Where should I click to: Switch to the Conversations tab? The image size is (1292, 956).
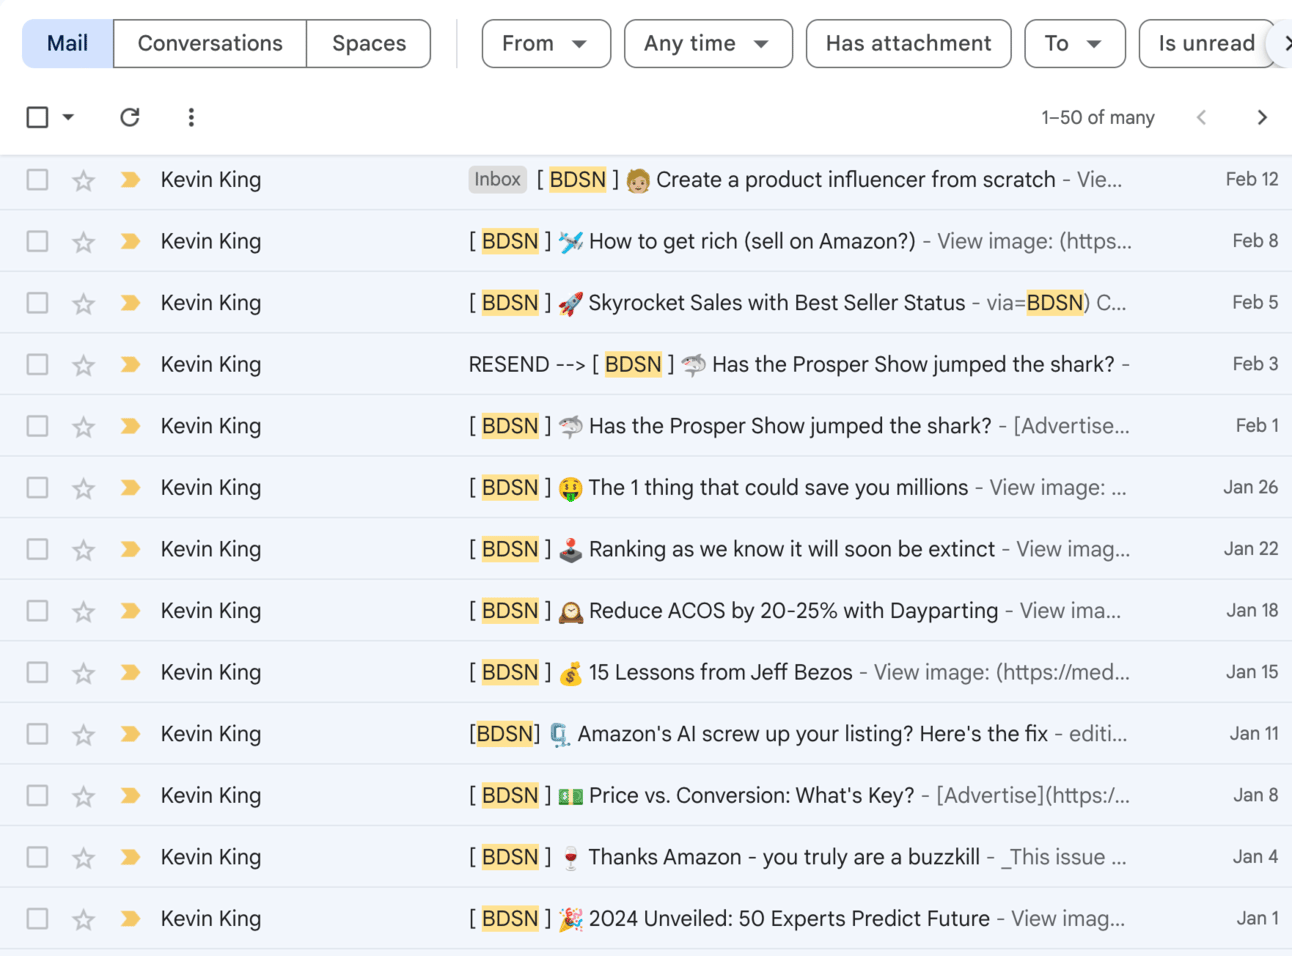click(x=210, y=44)
